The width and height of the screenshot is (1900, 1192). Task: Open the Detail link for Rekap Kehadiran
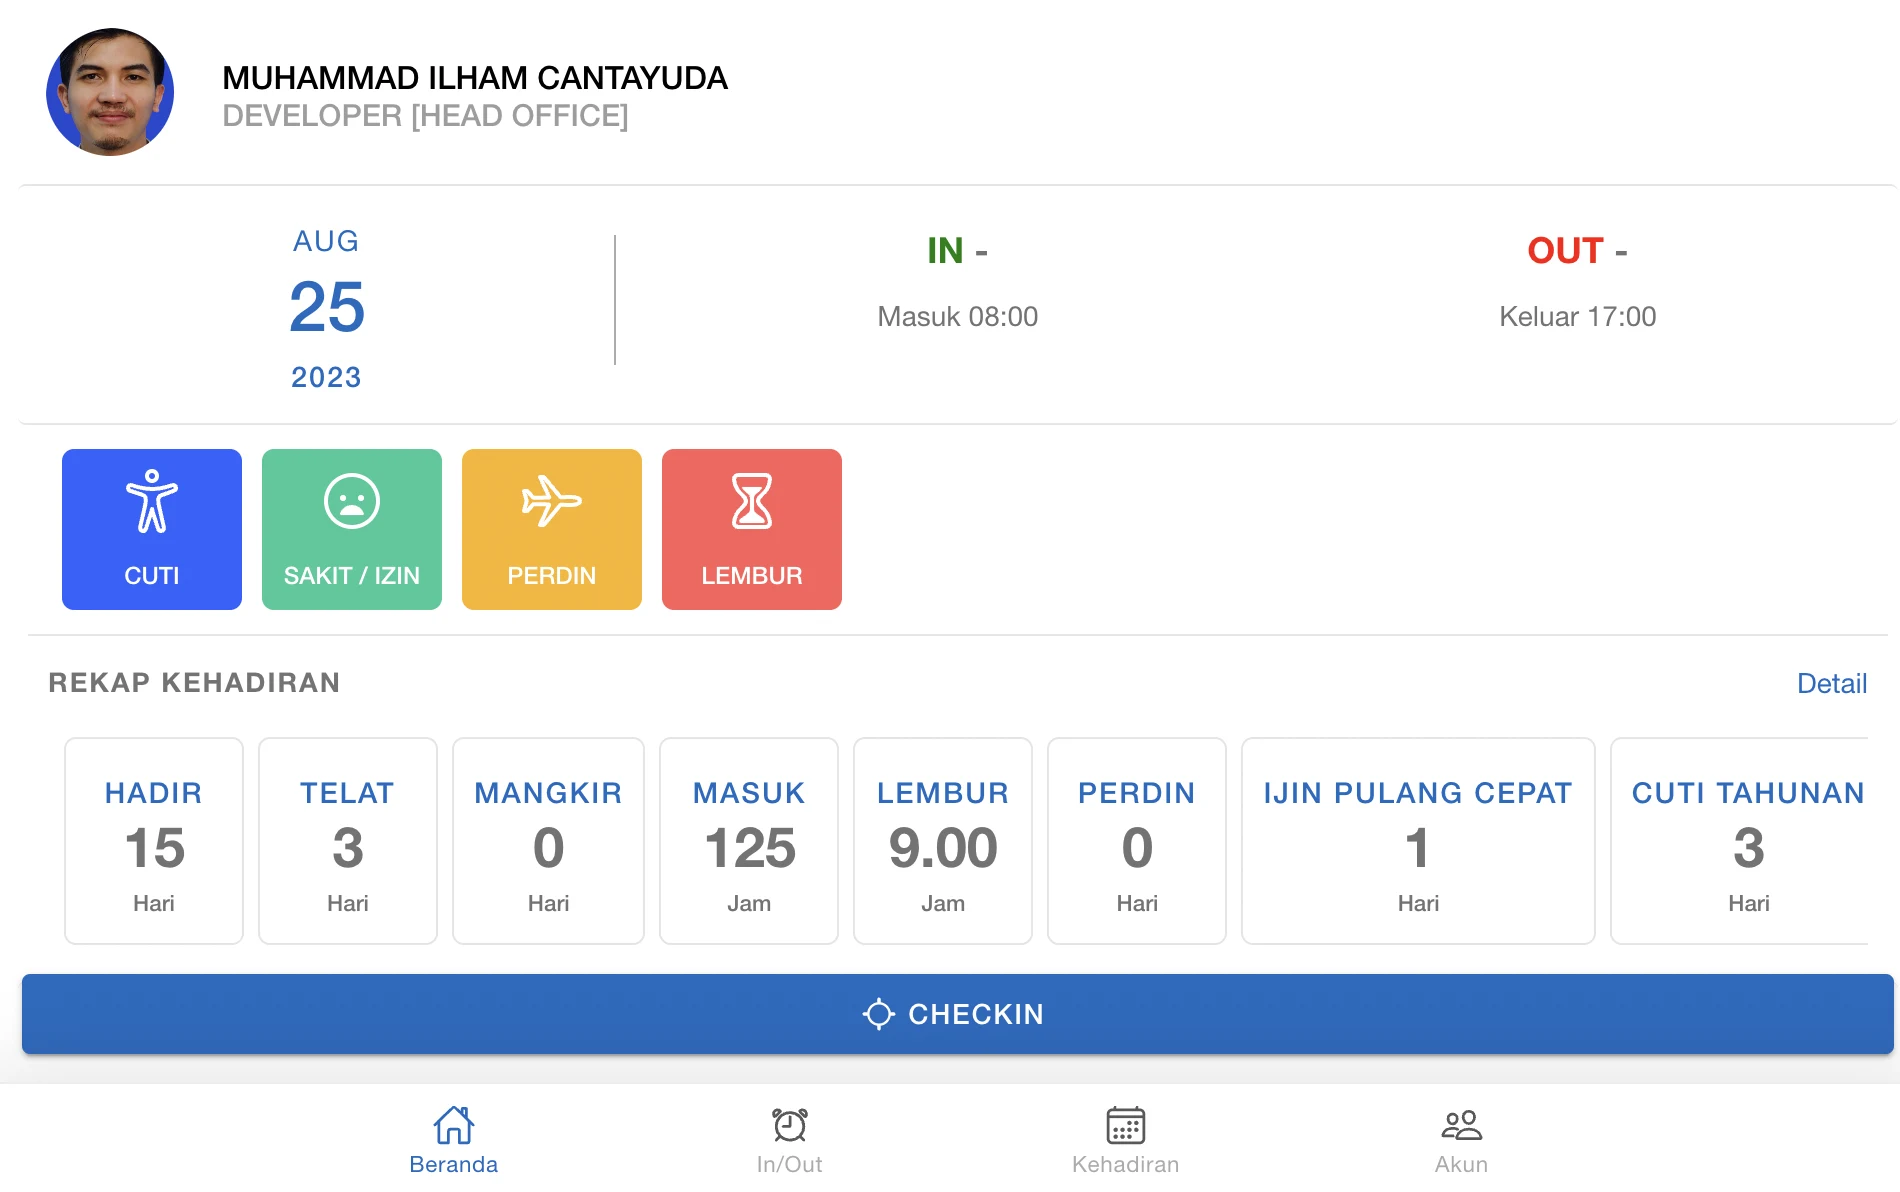[x=1832, y=683]
